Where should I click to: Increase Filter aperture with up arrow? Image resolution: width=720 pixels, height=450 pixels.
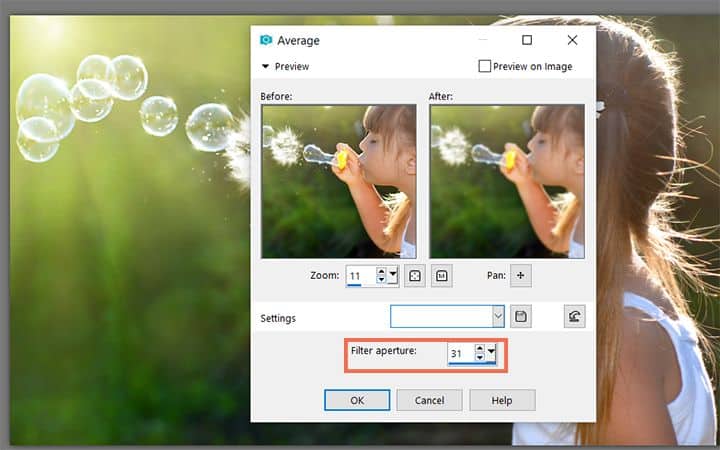click(479, 349)
